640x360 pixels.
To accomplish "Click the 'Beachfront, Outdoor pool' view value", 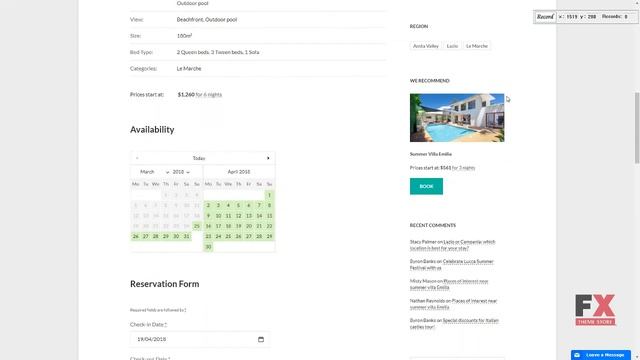I will tap(207, 20).
